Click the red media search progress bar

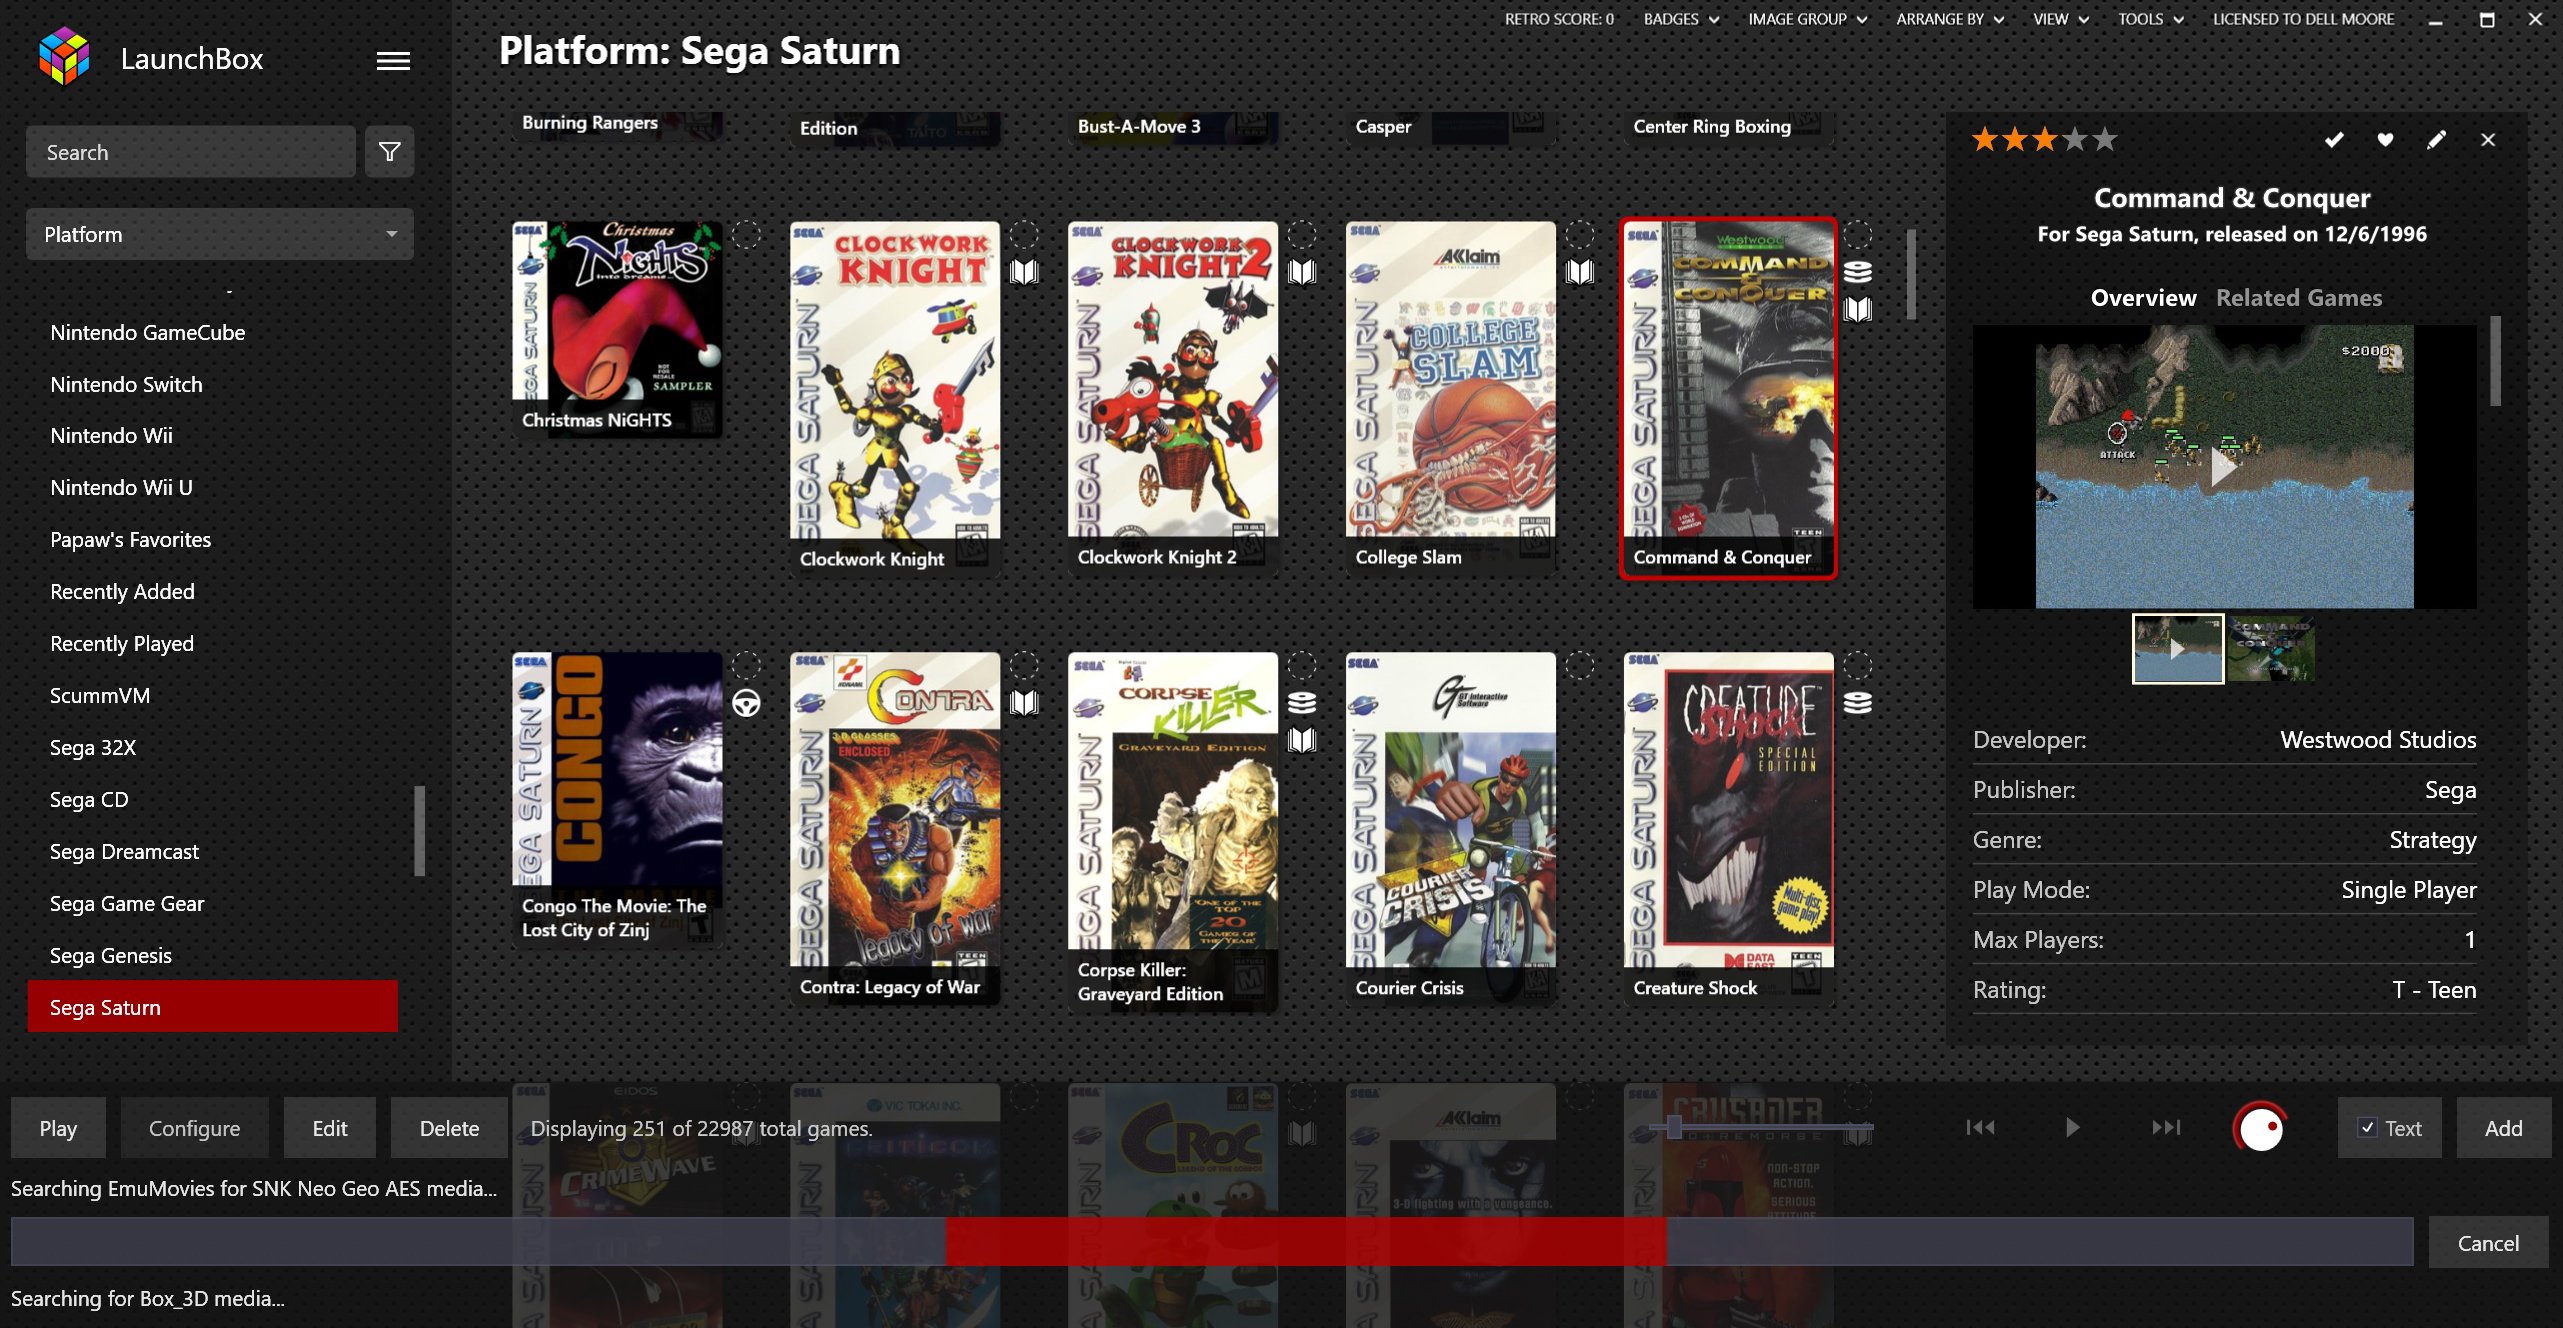click(x=1305, y=1241)
